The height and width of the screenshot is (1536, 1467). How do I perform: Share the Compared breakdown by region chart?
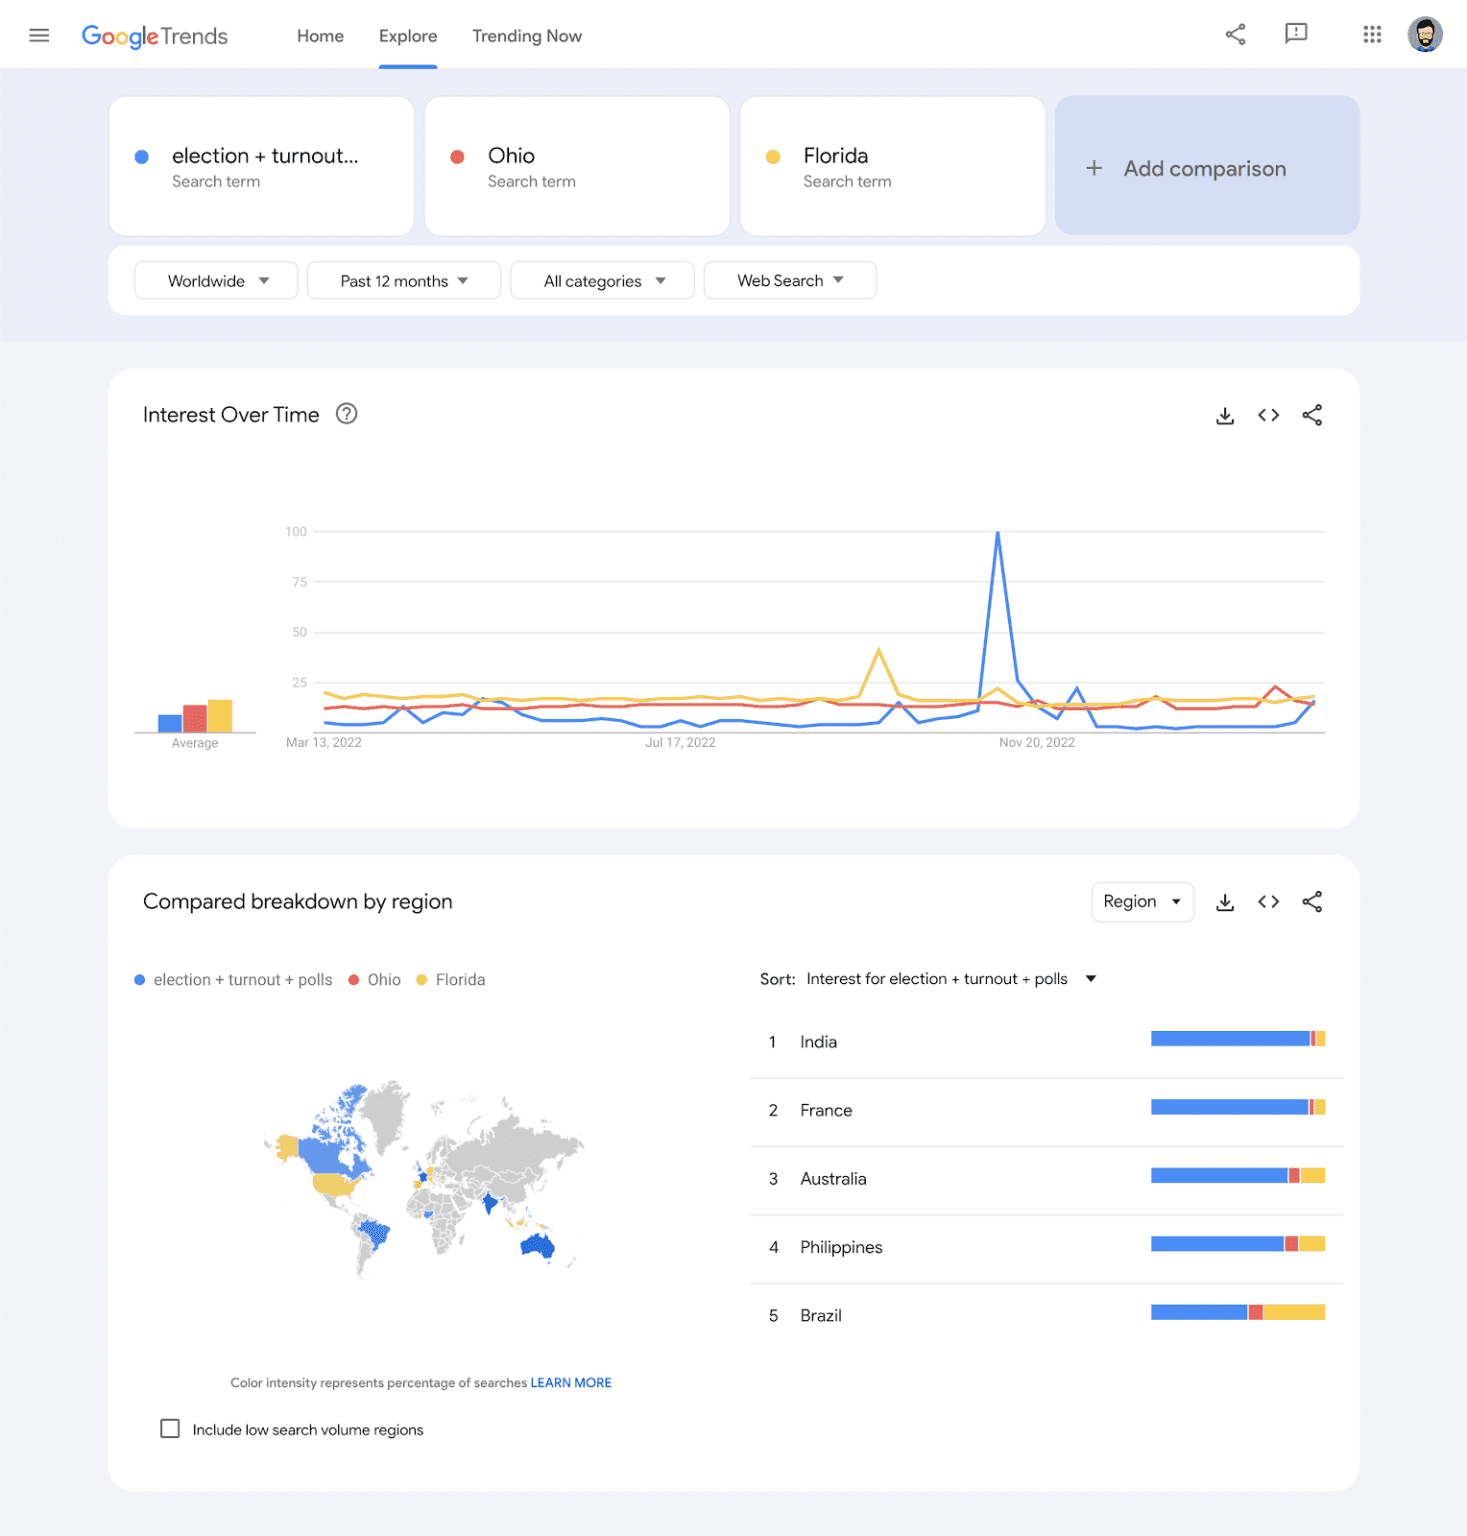[1312, 901]
